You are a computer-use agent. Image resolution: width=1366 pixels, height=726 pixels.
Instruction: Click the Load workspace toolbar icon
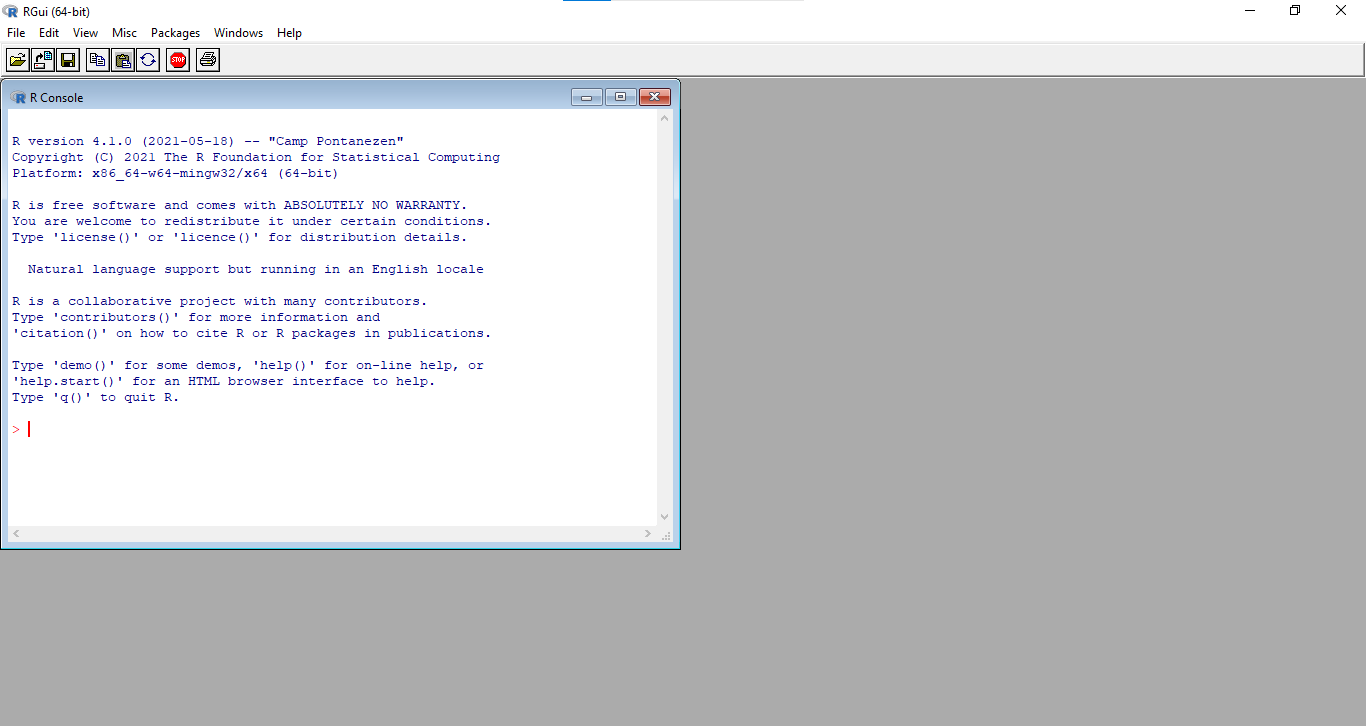[x=43, y=60]
